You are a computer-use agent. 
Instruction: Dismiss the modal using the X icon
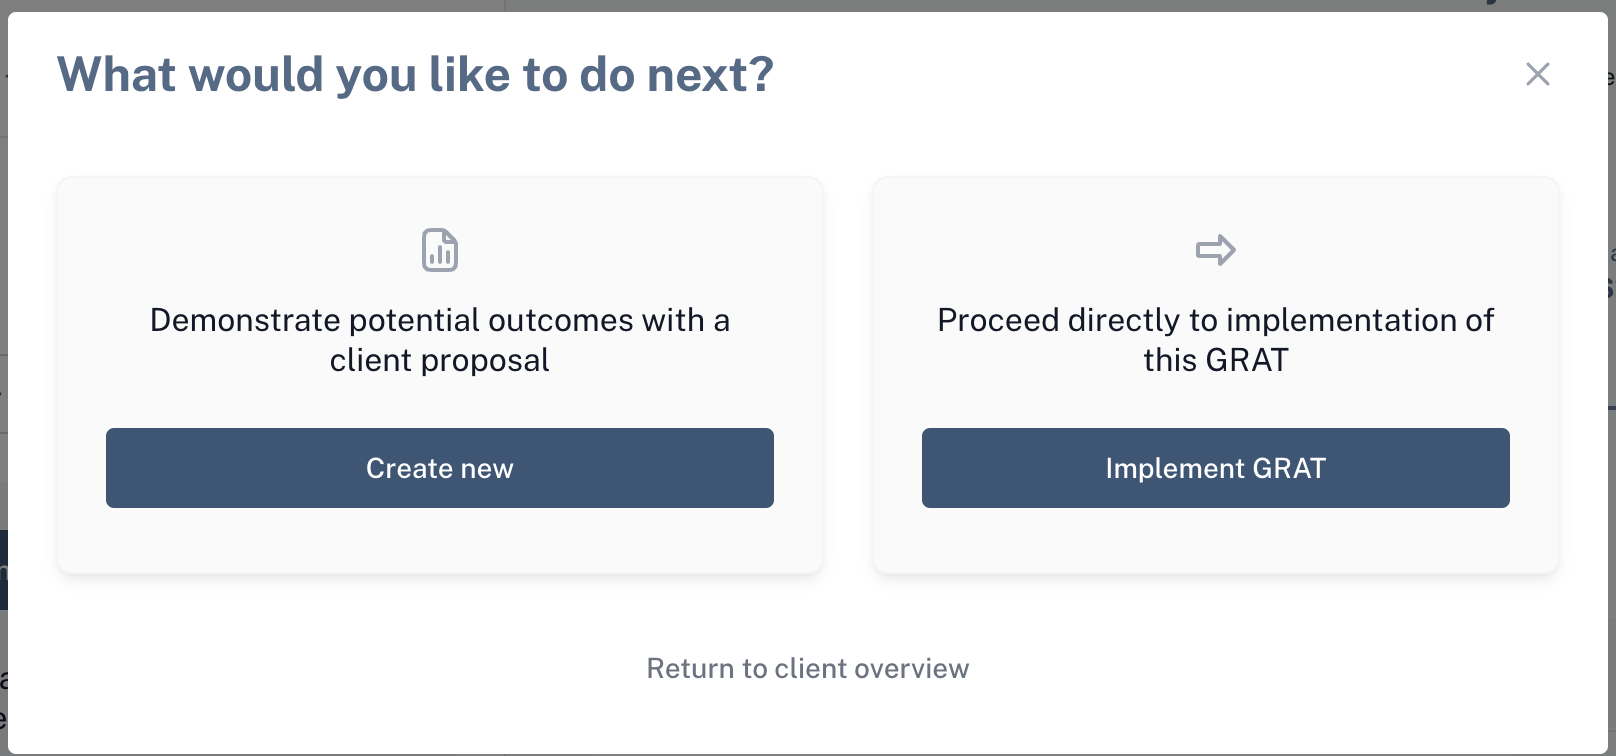[x=1538, y=74]
